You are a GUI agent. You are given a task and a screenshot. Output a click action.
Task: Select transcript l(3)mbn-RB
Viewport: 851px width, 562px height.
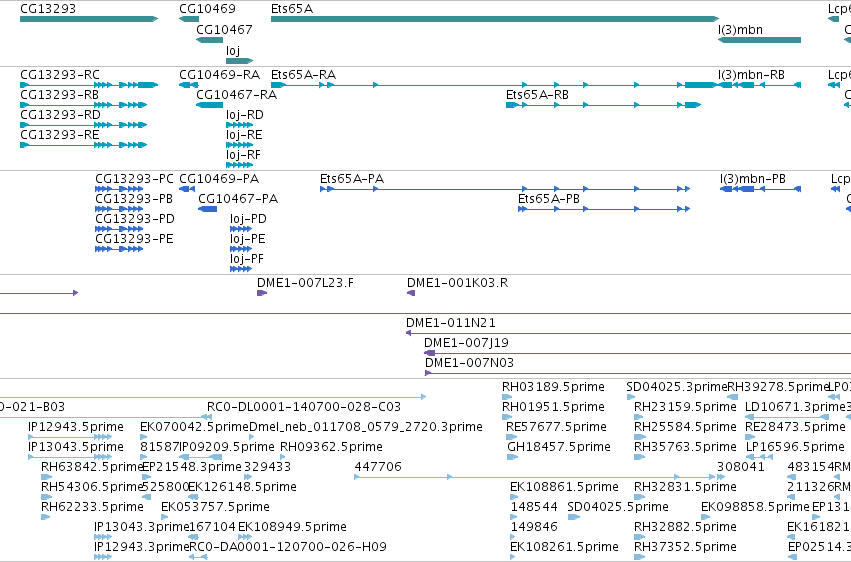pos(759,85)
